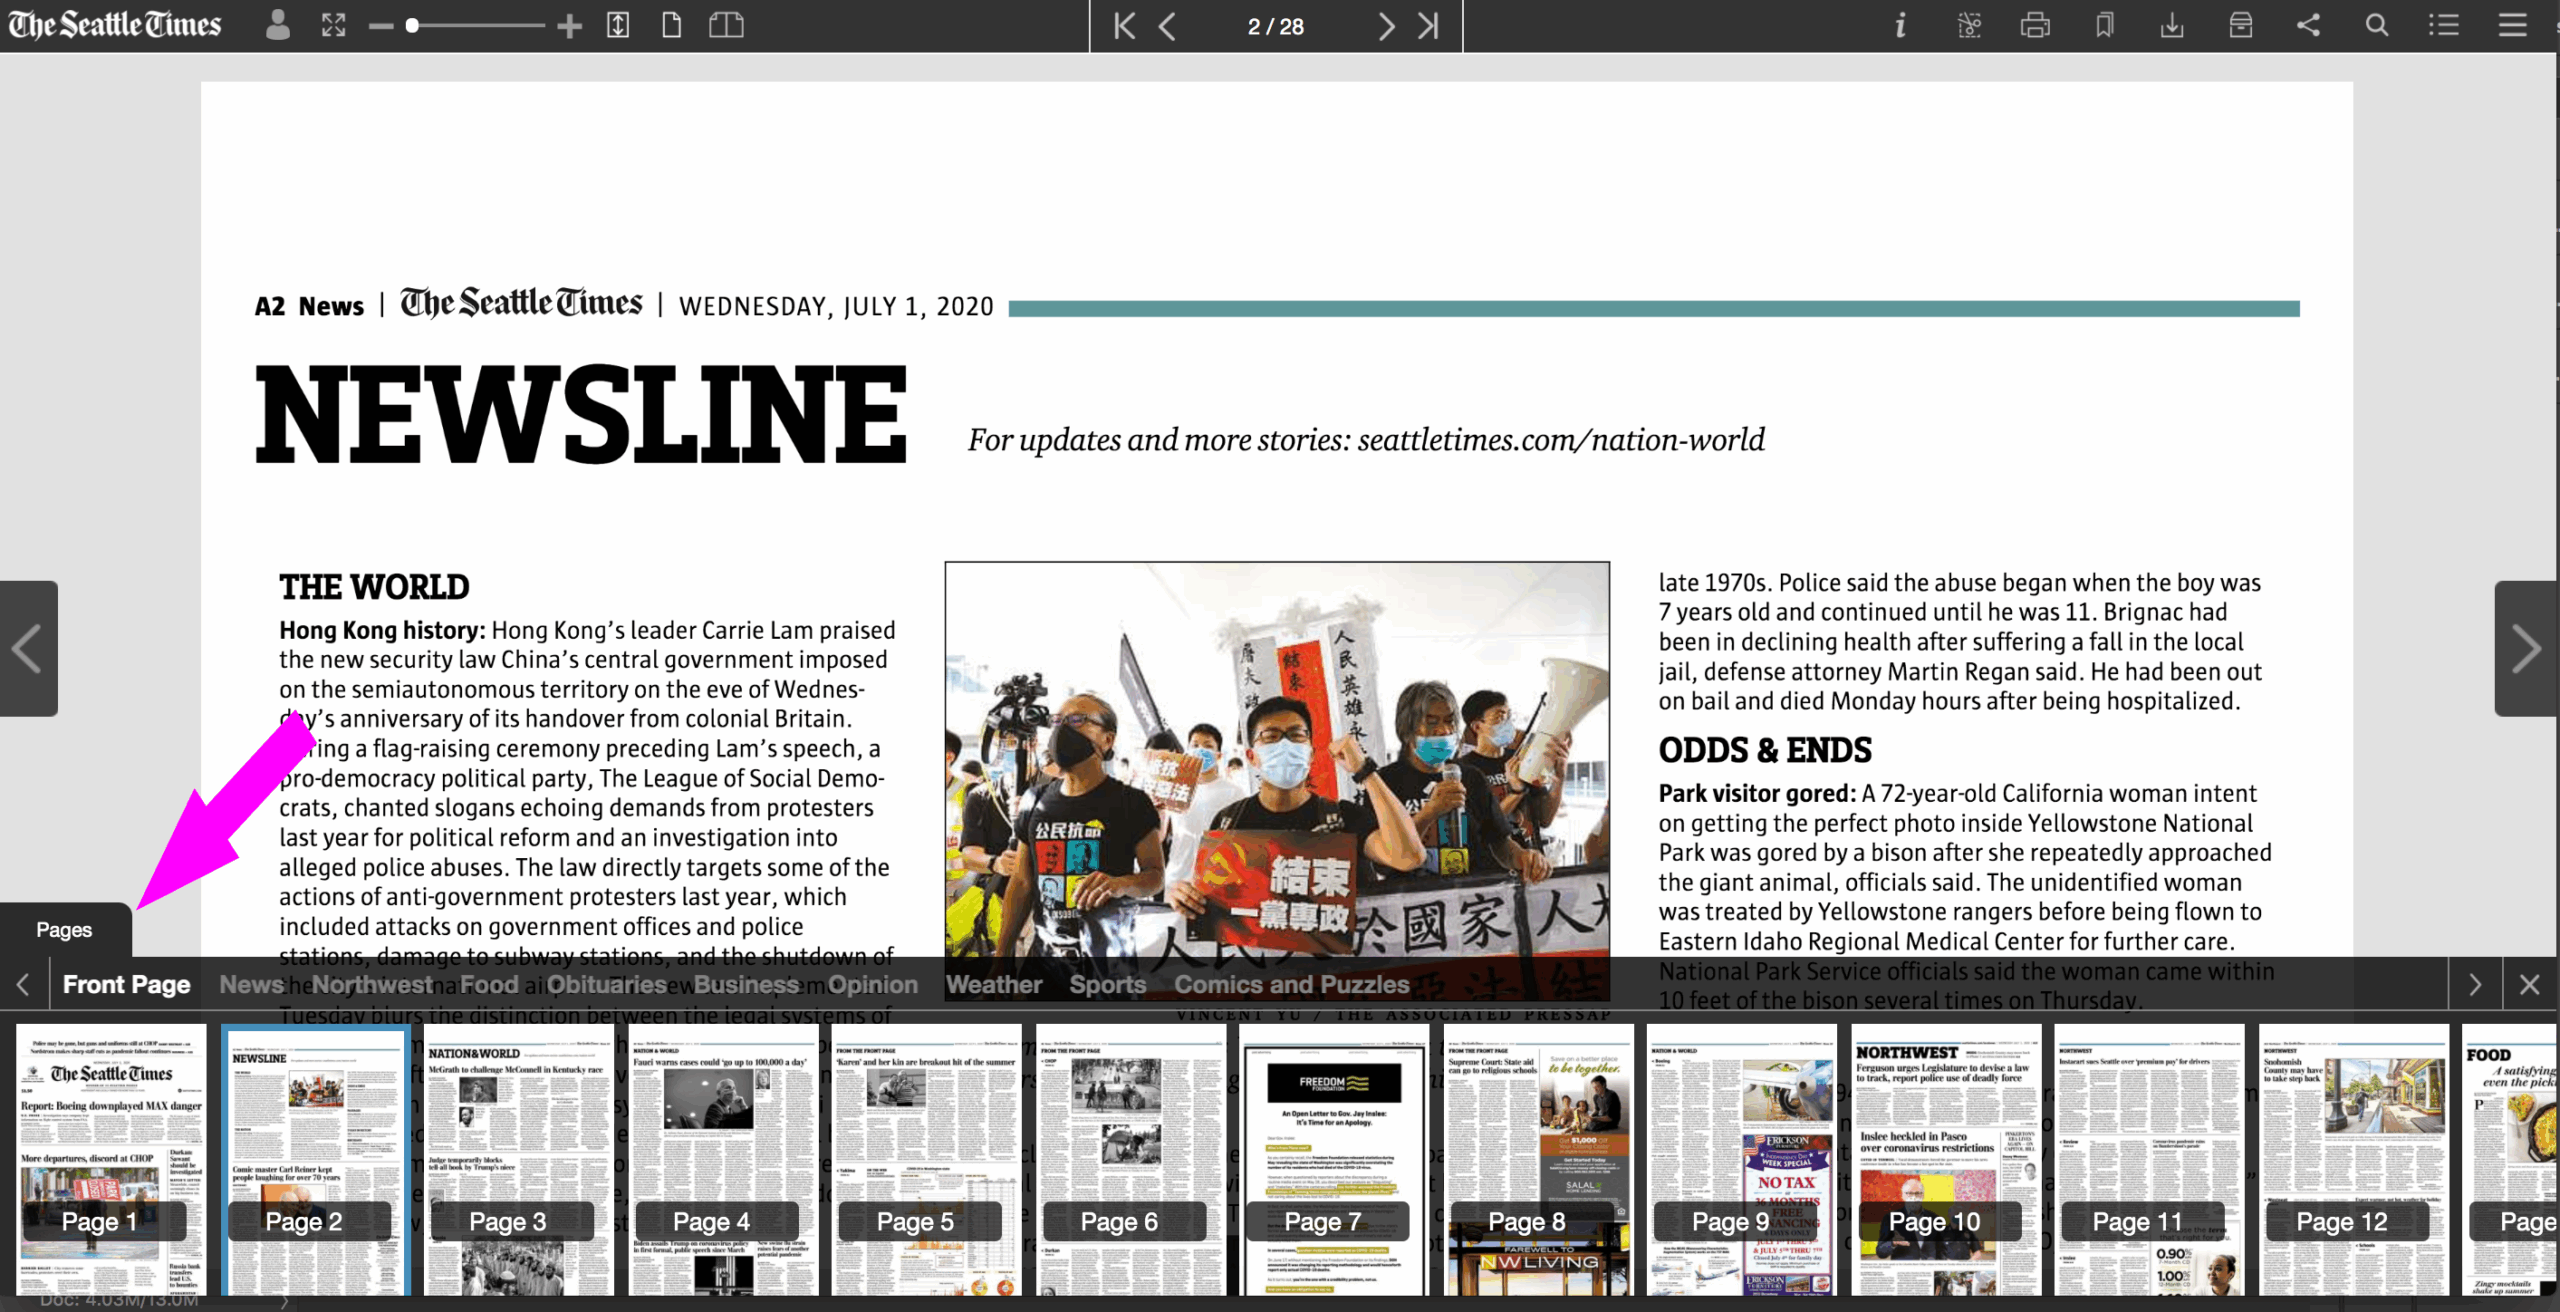Screen dimensions: 2560x1312
Task: Collapse the Pages panel tab
Action: click(64, 930)
